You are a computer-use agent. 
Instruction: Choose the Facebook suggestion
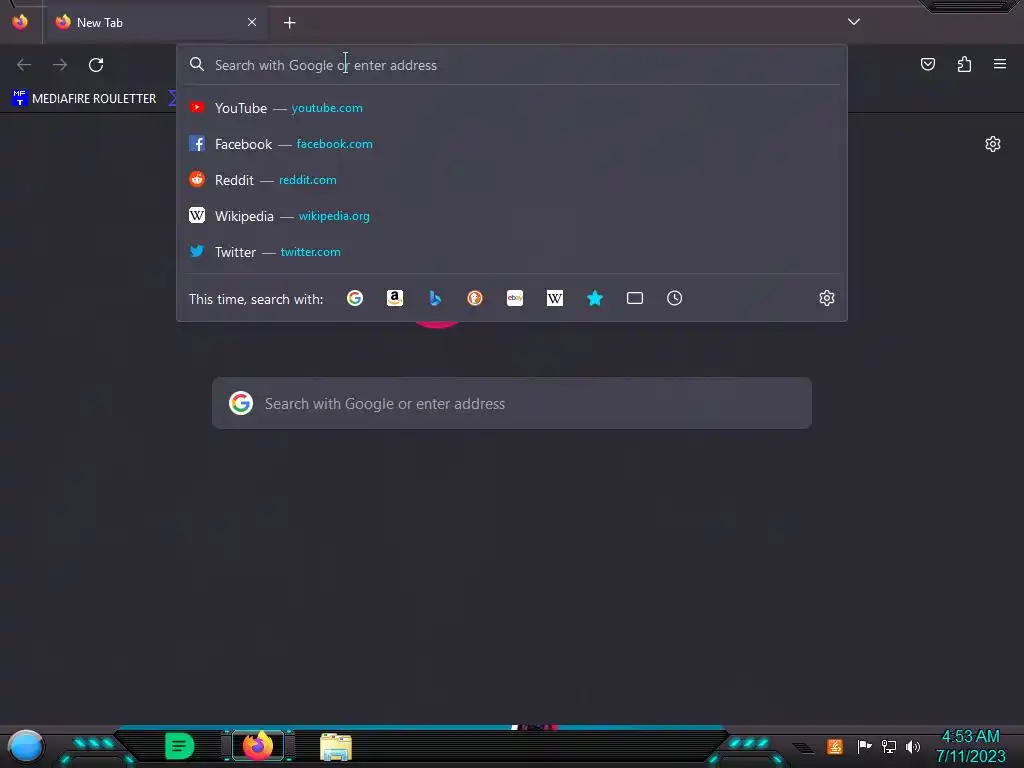(512, 144)
